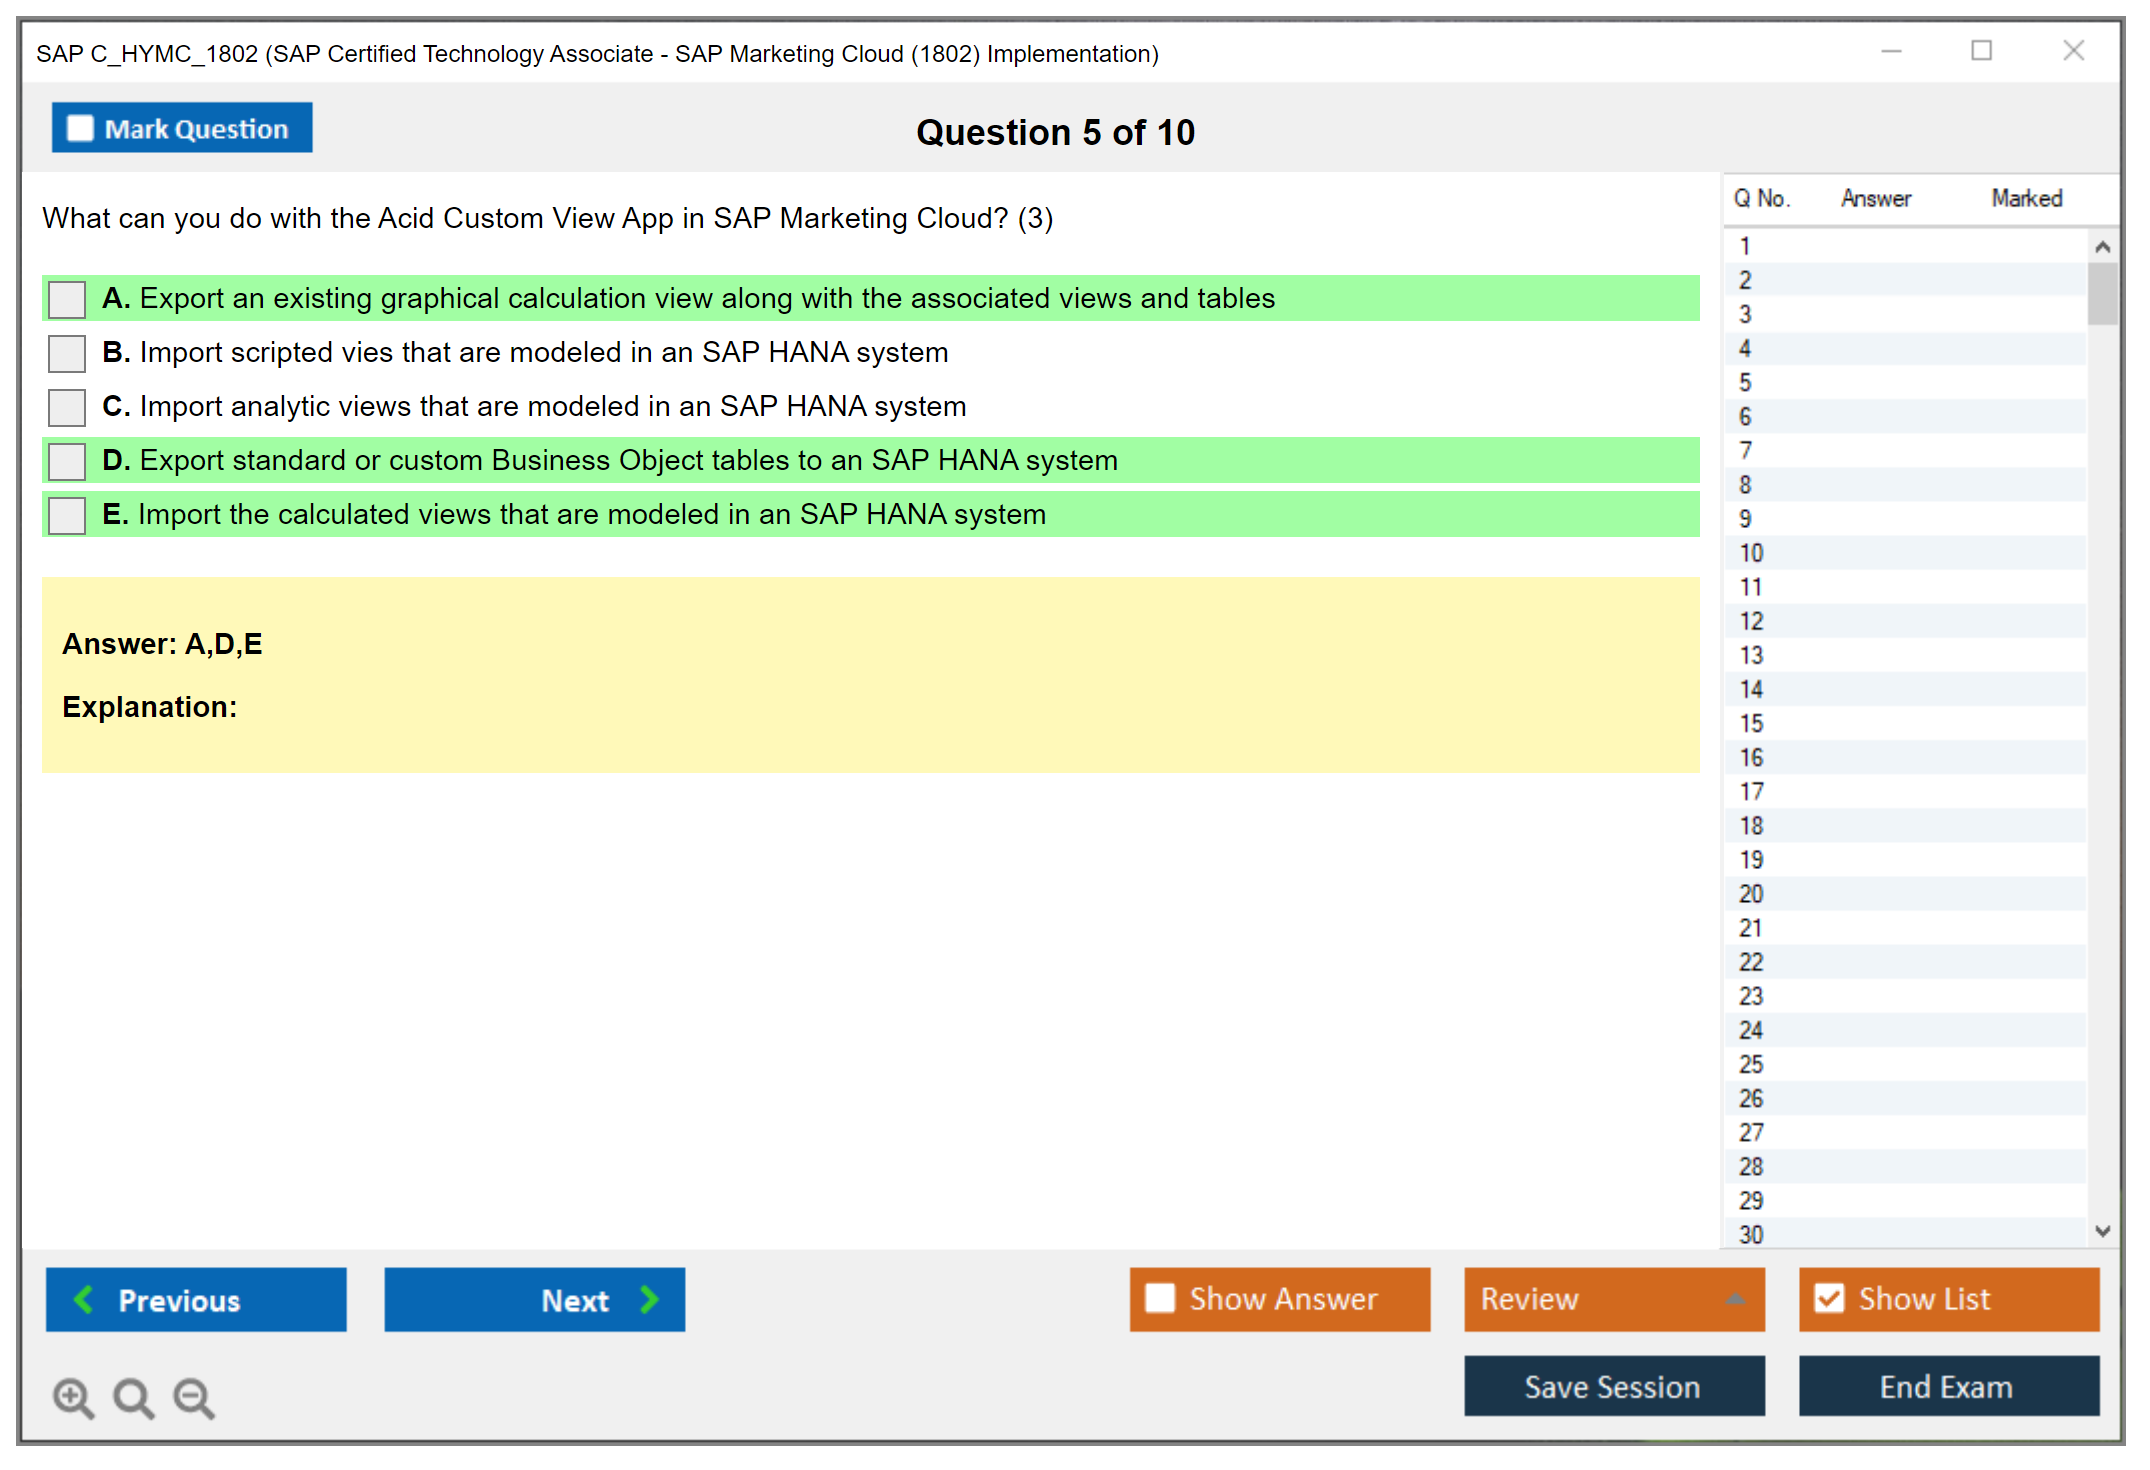Click the green left arrow on Previous
The height and width of the screenshot is (1470, 2150).
(84, 1299)
